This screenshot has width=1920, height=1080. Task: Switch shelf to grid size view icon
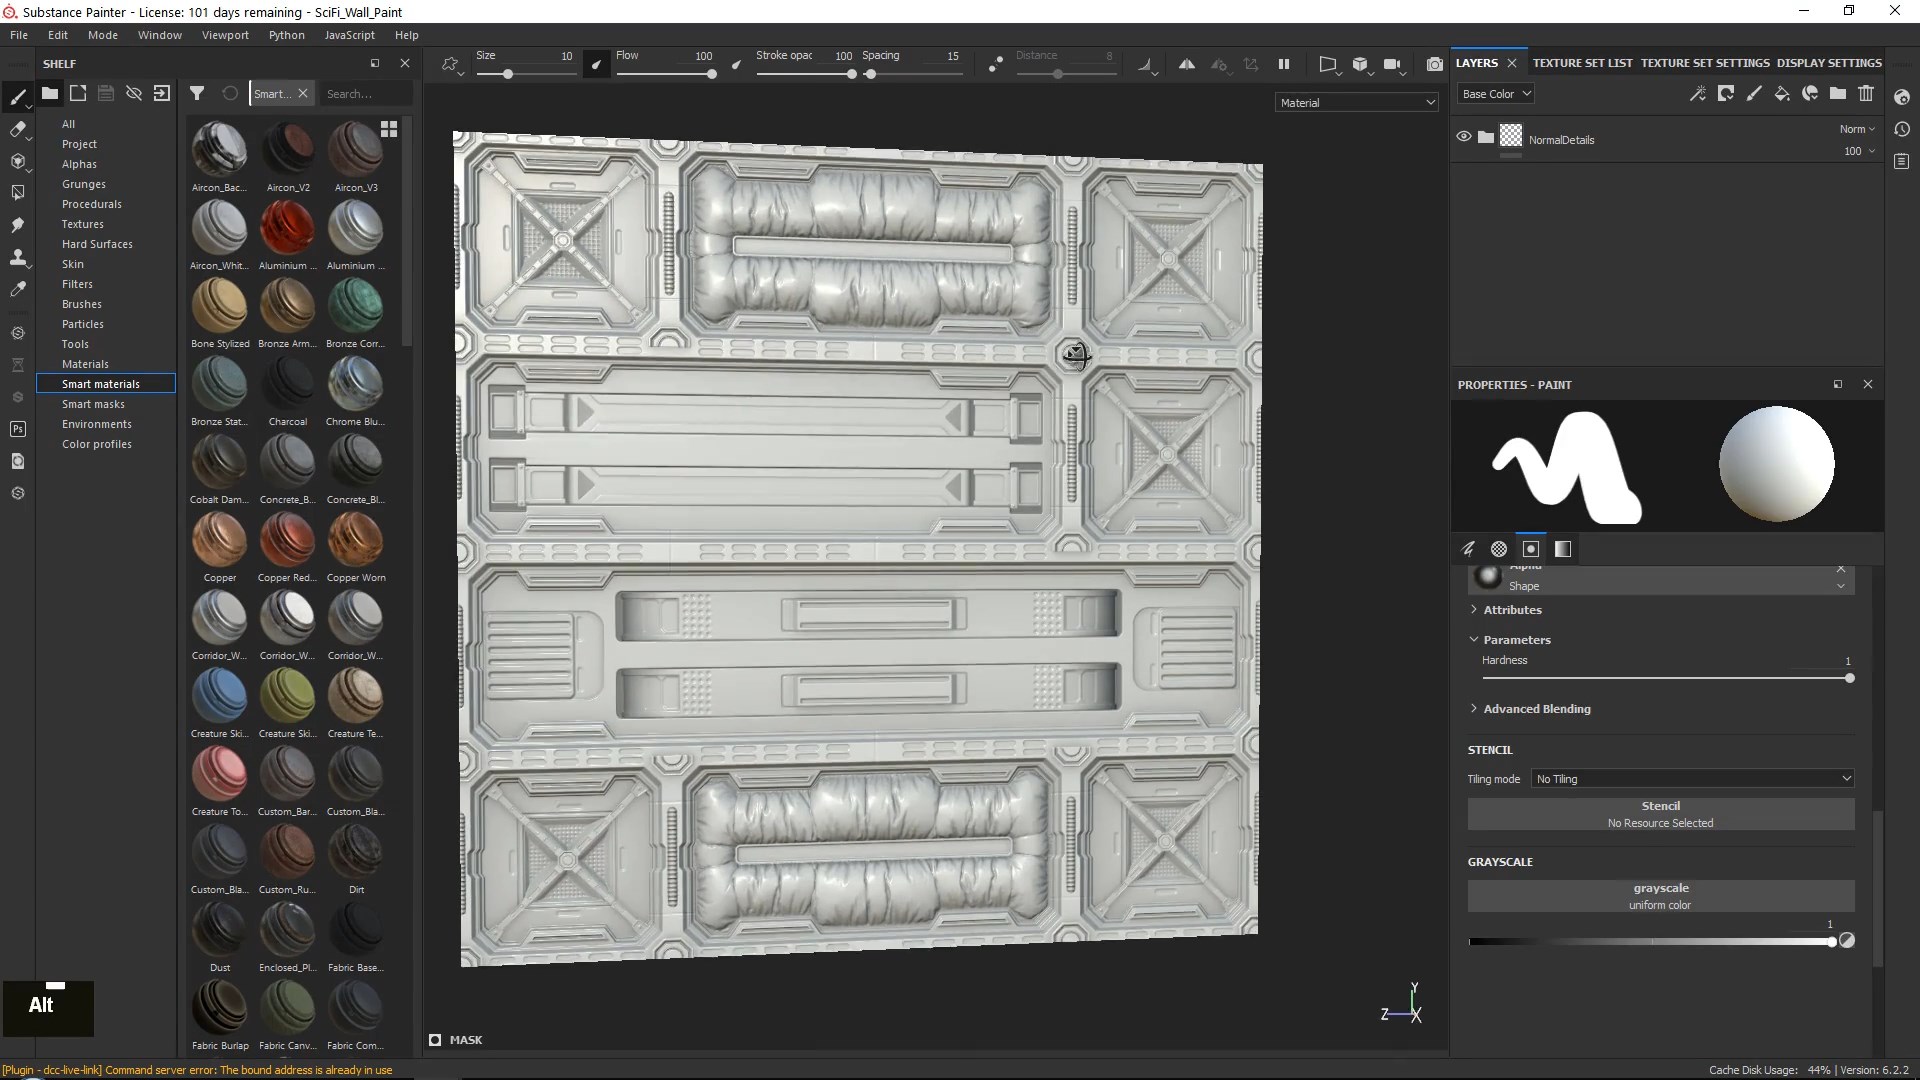(x=389, y=129)
